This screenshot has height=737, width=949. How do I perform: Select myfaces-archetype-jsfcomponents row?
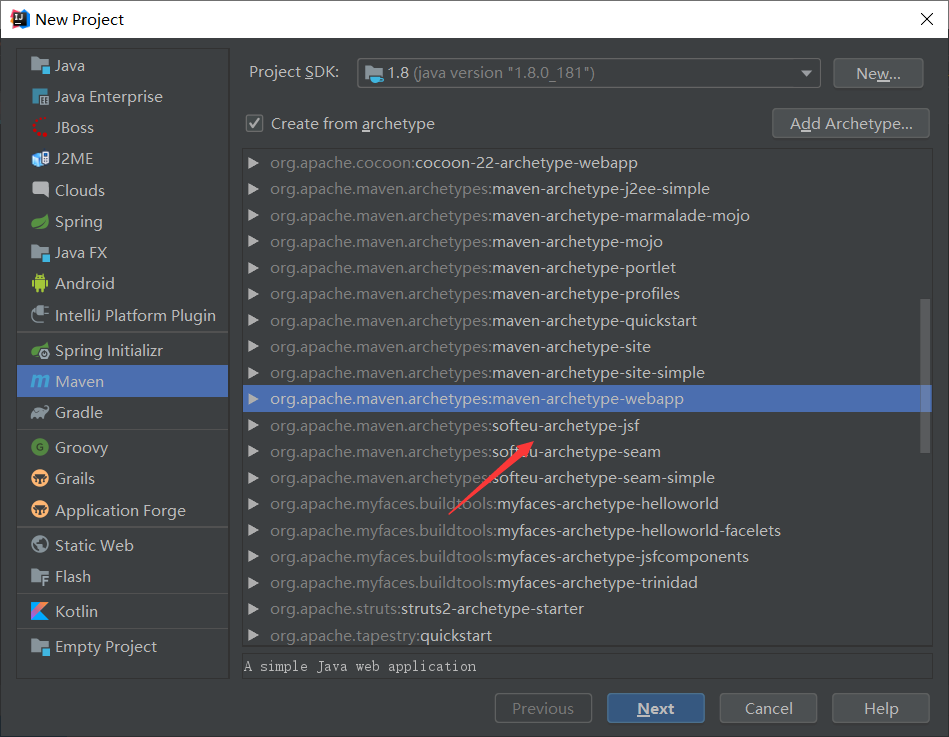587,556
